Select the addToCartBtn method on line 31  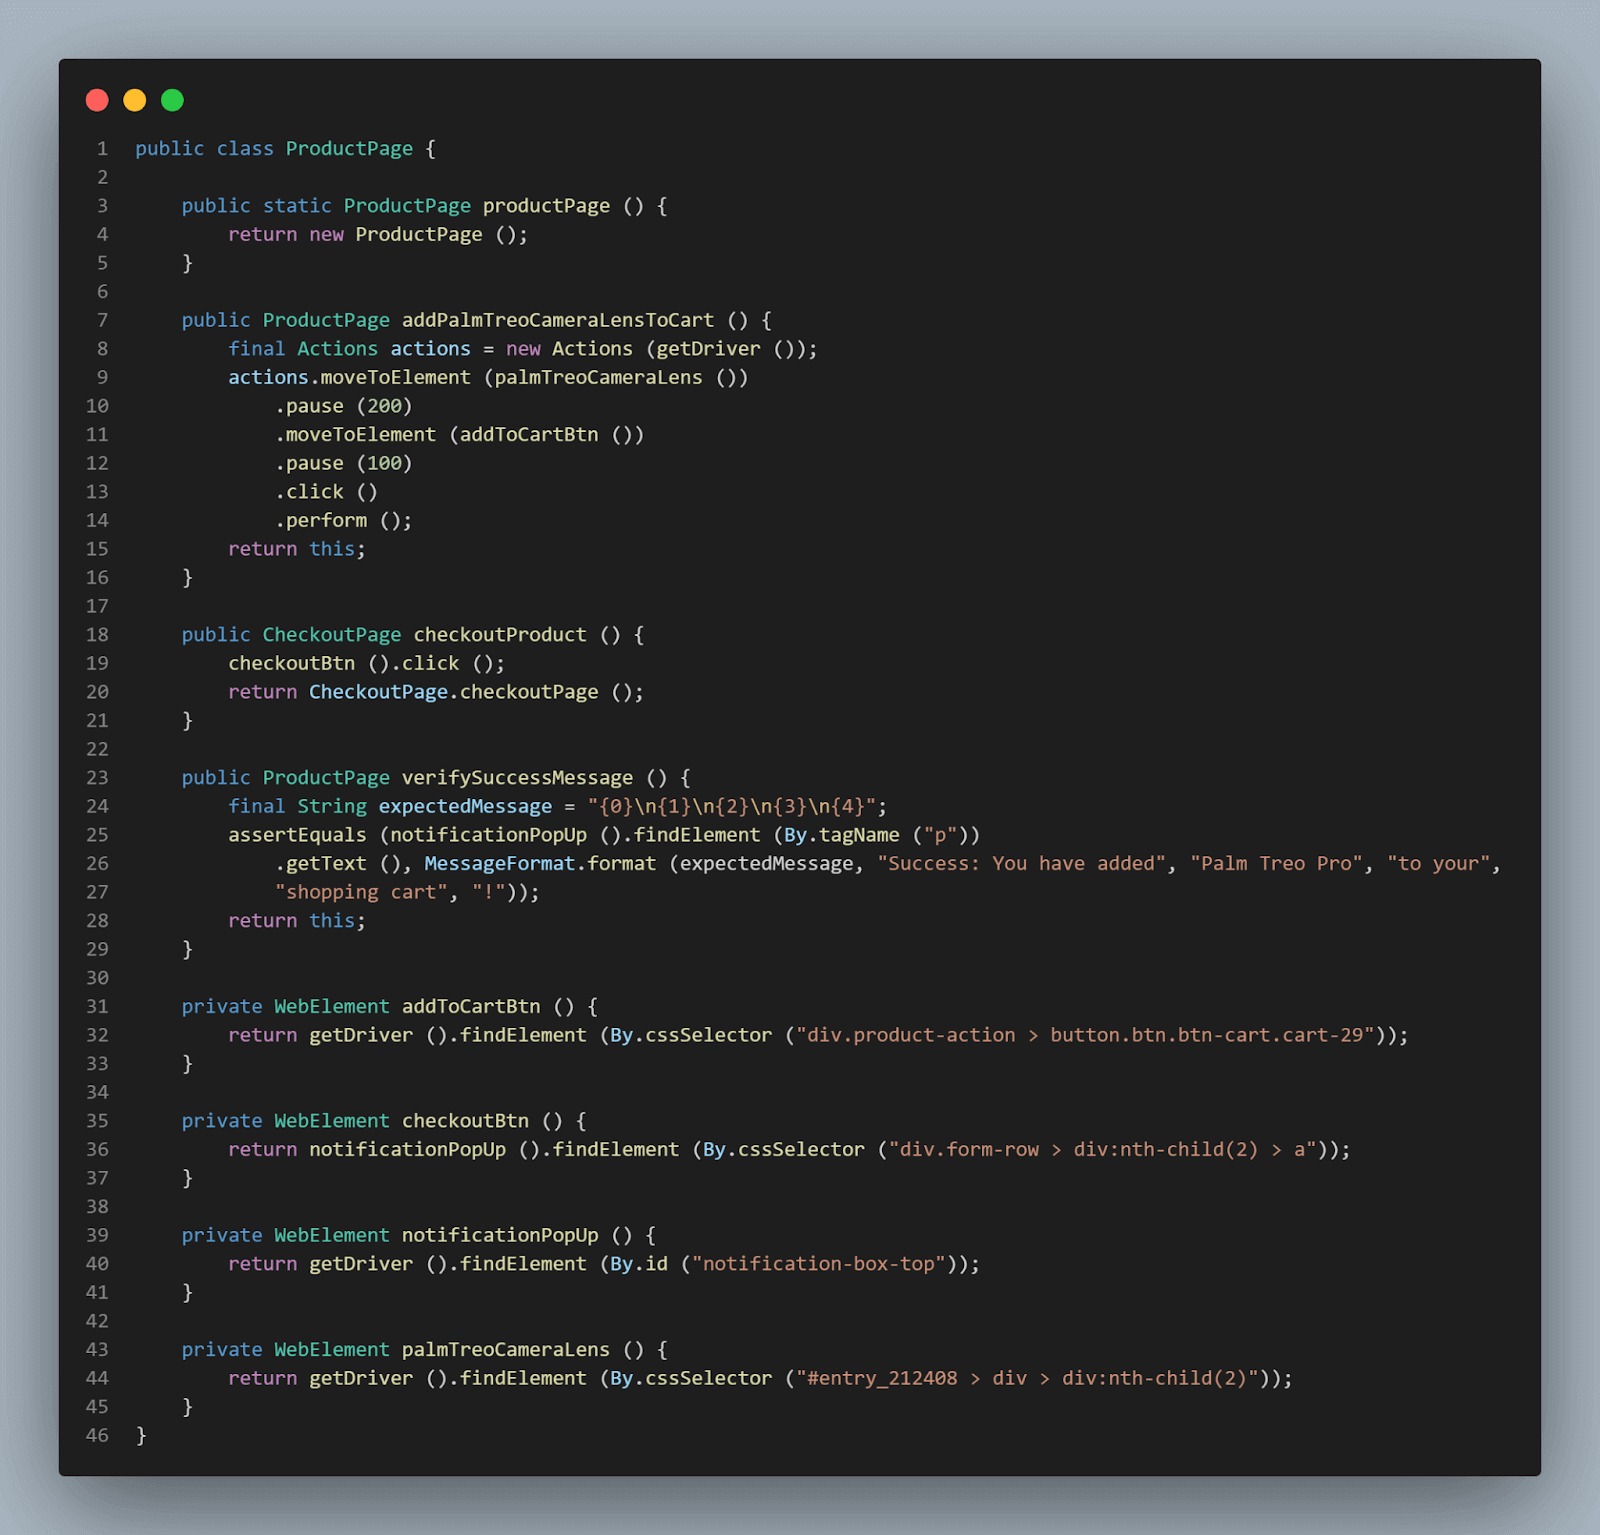[471, 1006]
